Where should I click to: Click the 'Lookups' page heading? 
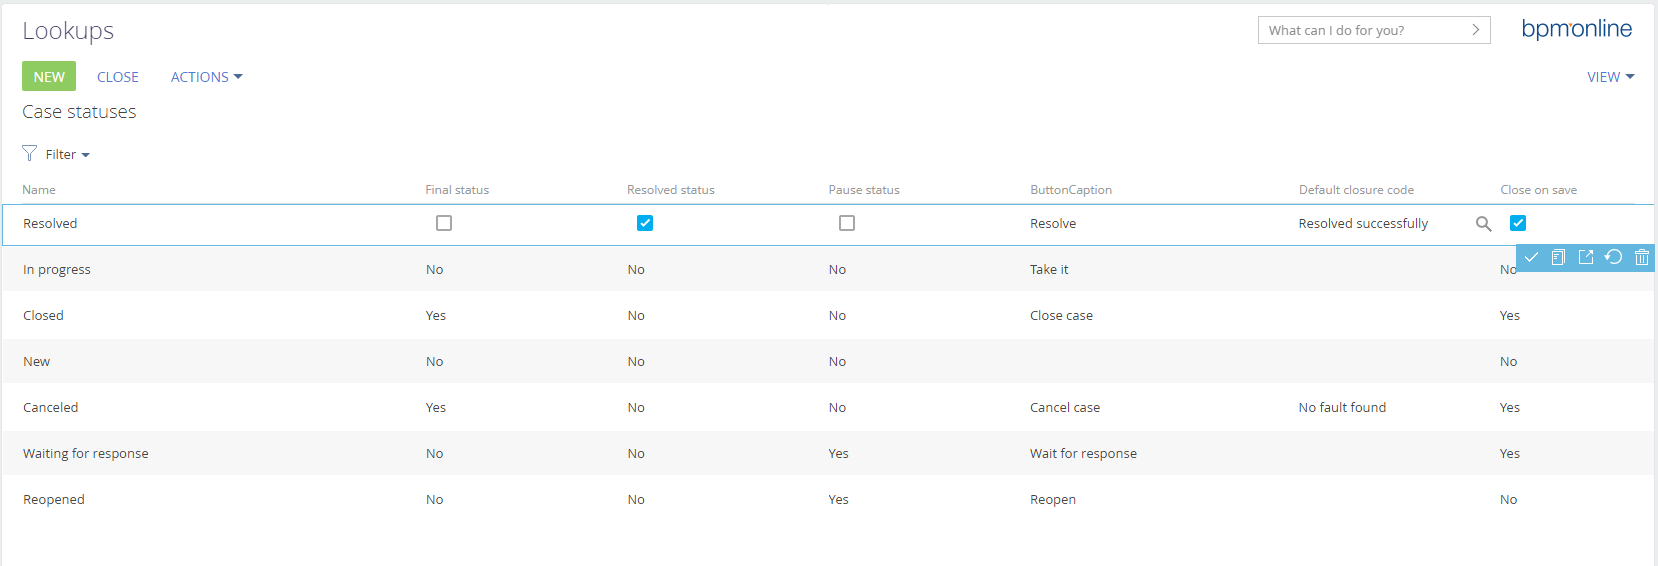pos(68,31)
